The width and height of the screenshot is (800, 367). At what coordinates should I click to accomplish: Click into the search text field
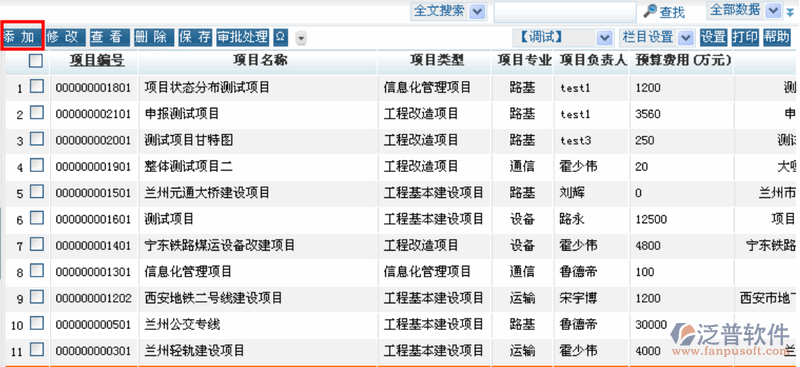[565, 12]
